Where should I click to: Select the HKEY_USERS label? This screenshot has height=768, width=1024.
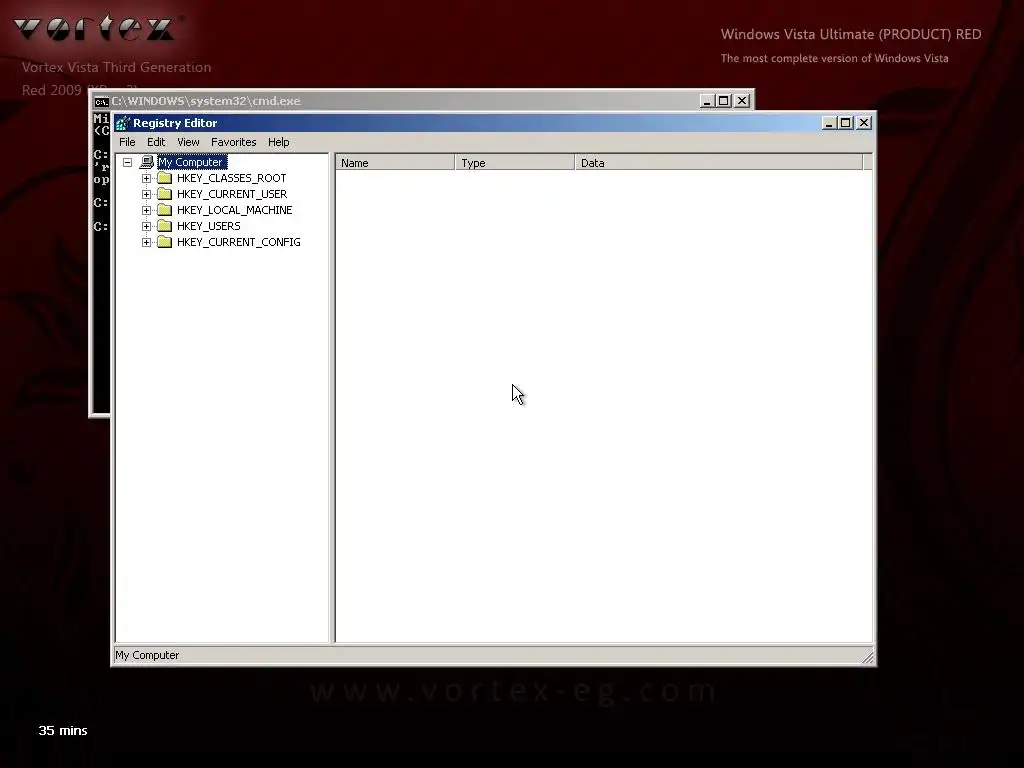tap(208, 226)
